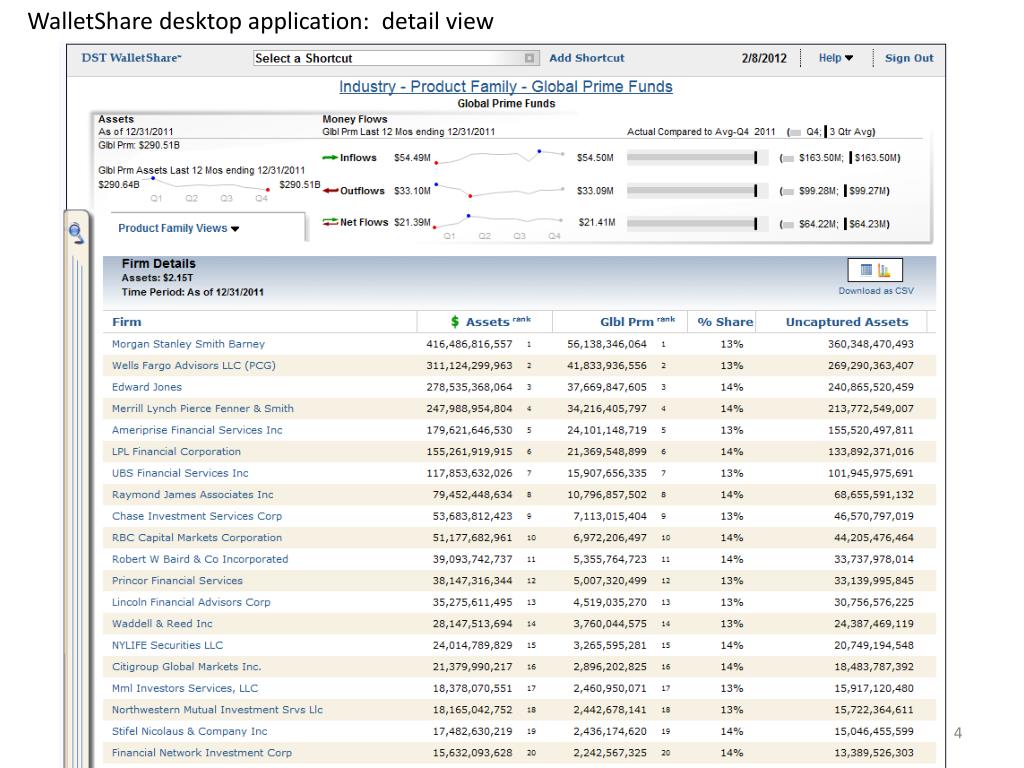1024x768 pixels.
Task: Open Morgan Stanley Smith Barney firm
Action: (188, 344)
